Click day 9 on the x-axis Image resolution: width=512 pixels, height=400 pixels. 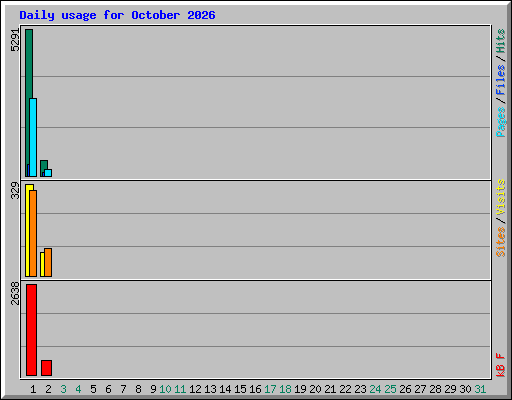click(x=153, y=389)
